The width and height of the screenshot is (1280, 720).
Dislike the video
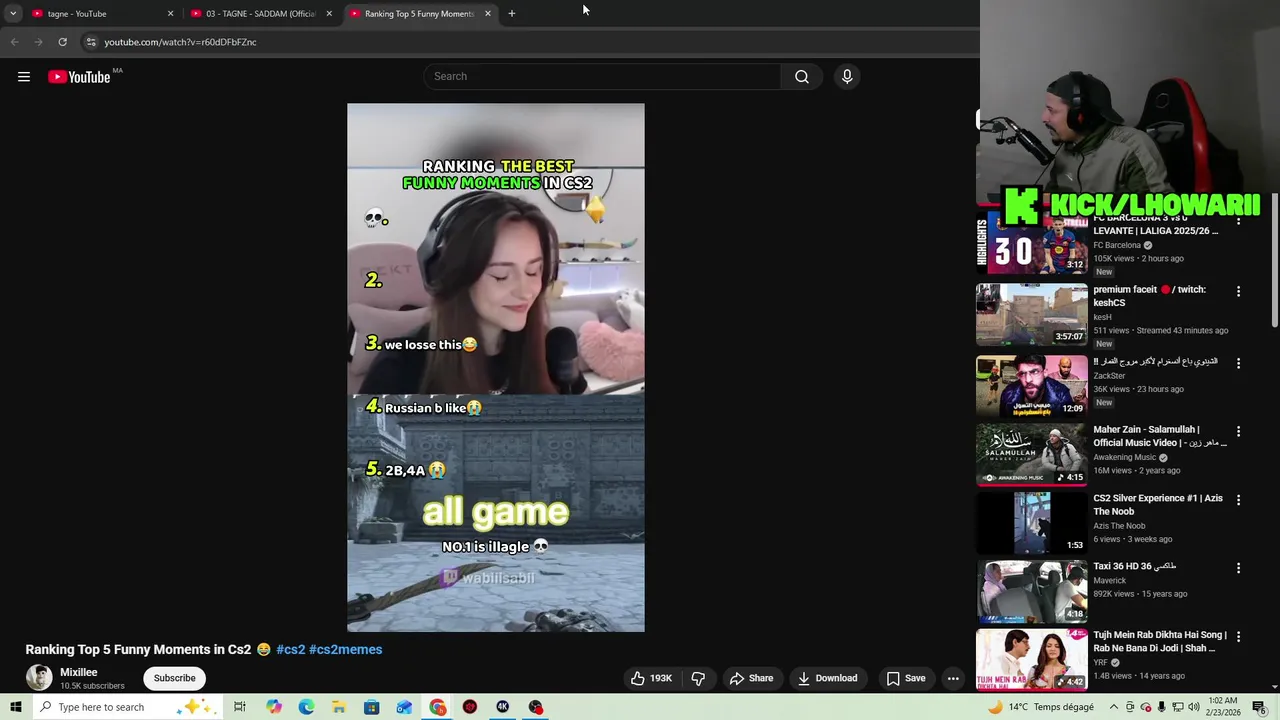pos(698,678)
